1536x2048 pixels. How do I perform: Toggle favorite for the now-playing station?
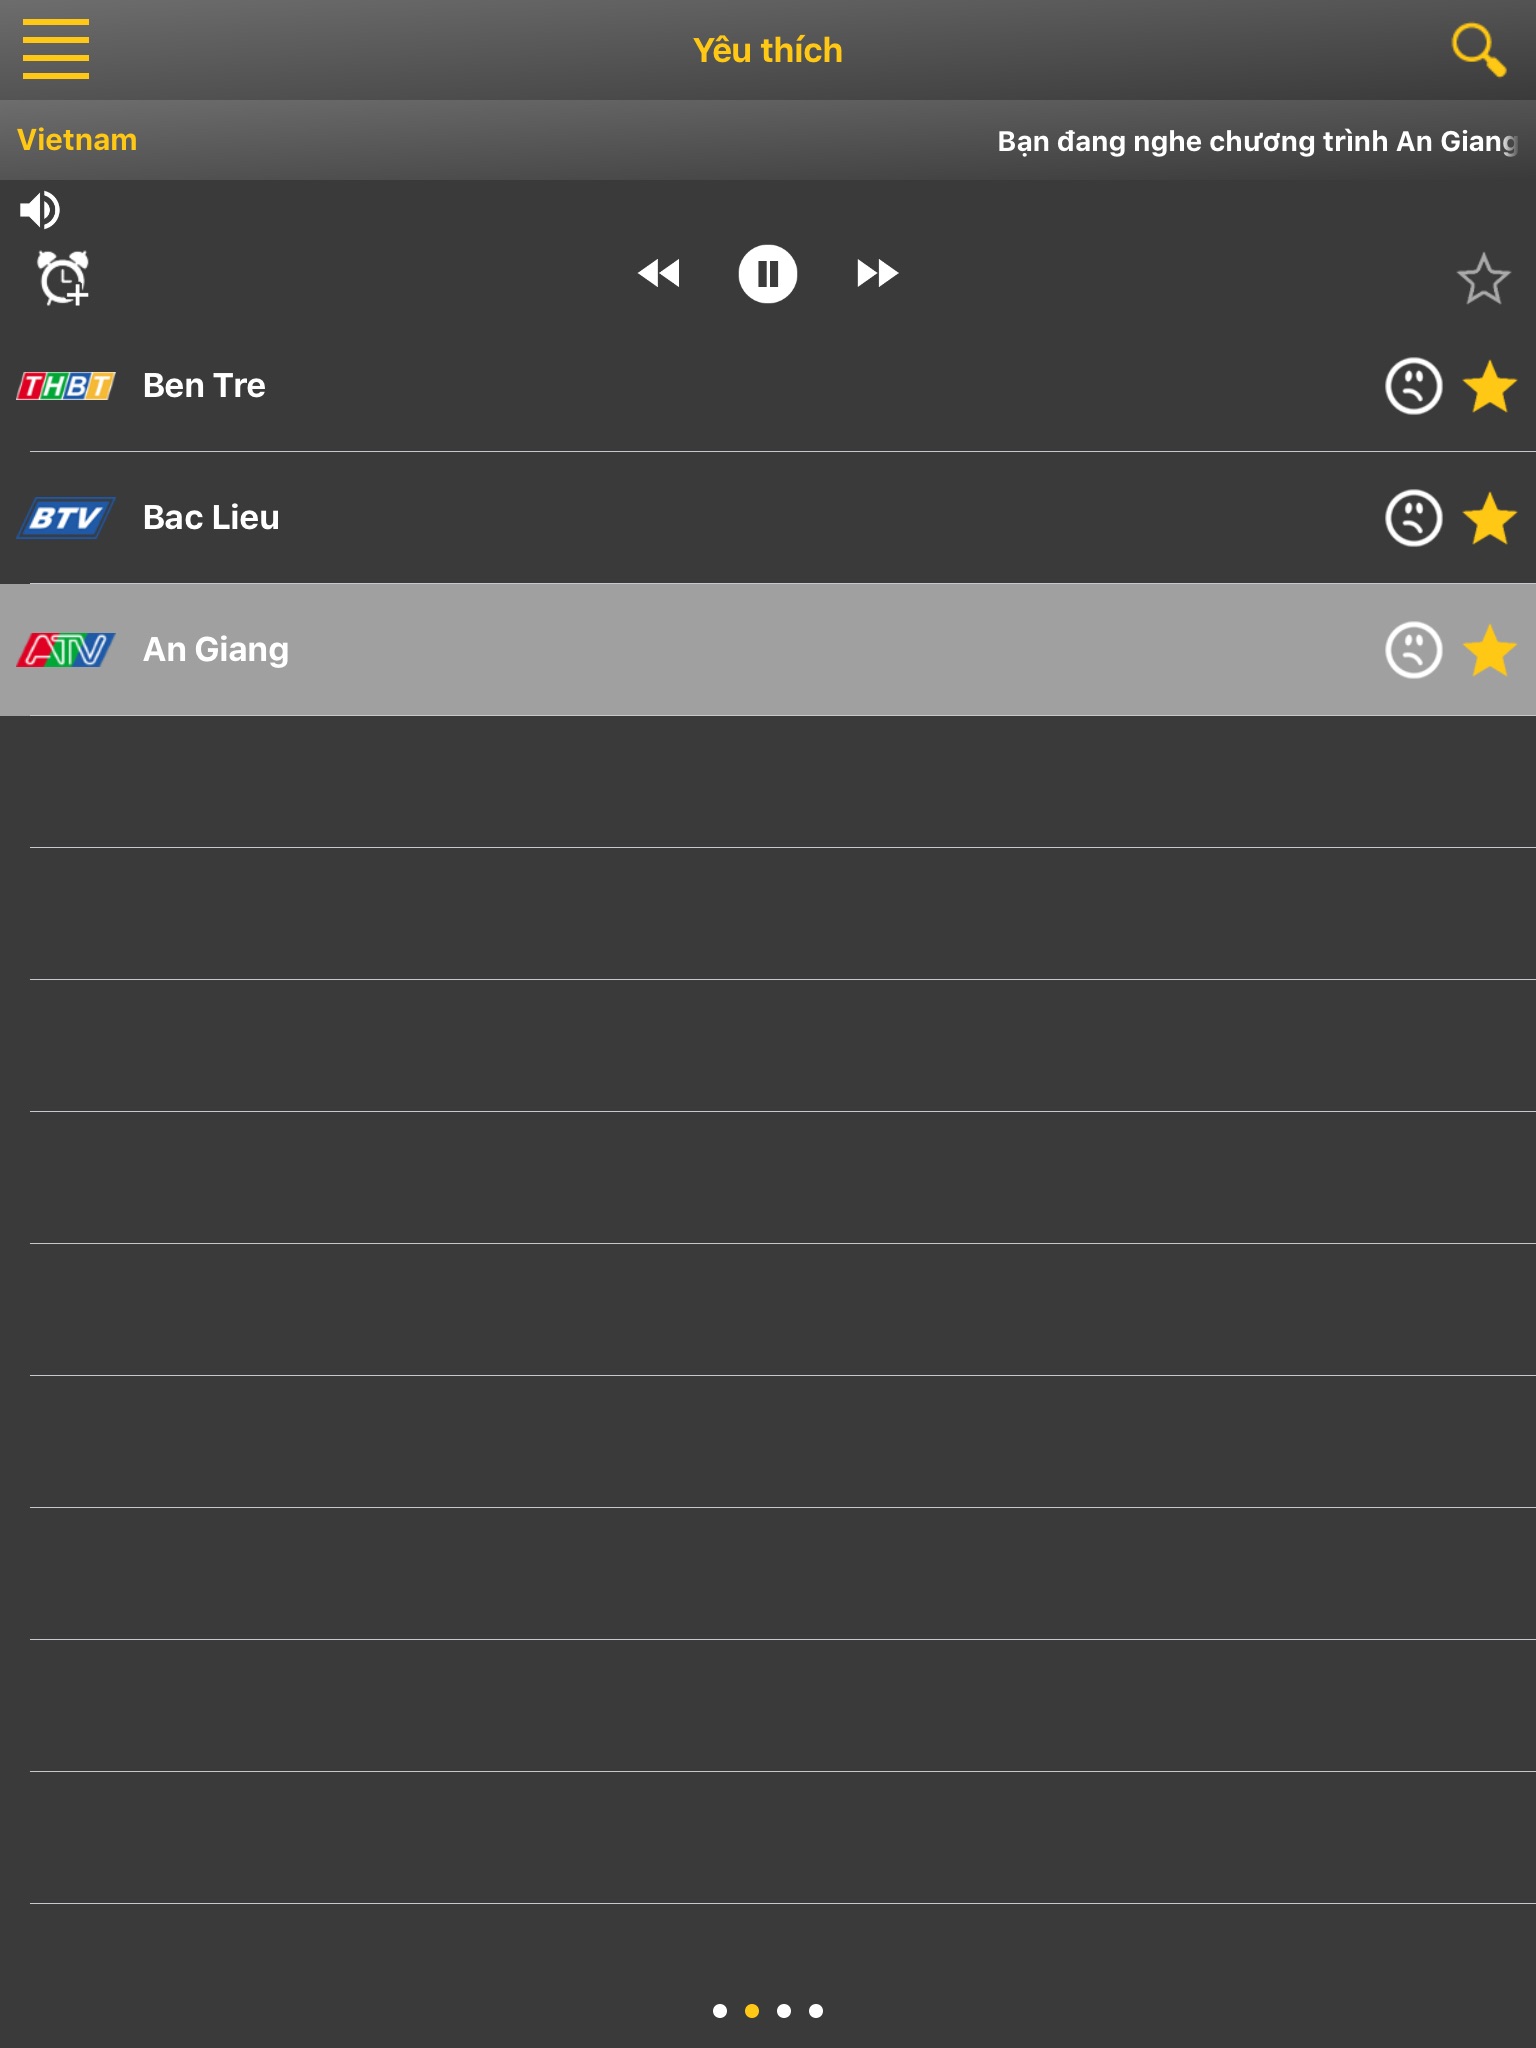[1483, 278]
